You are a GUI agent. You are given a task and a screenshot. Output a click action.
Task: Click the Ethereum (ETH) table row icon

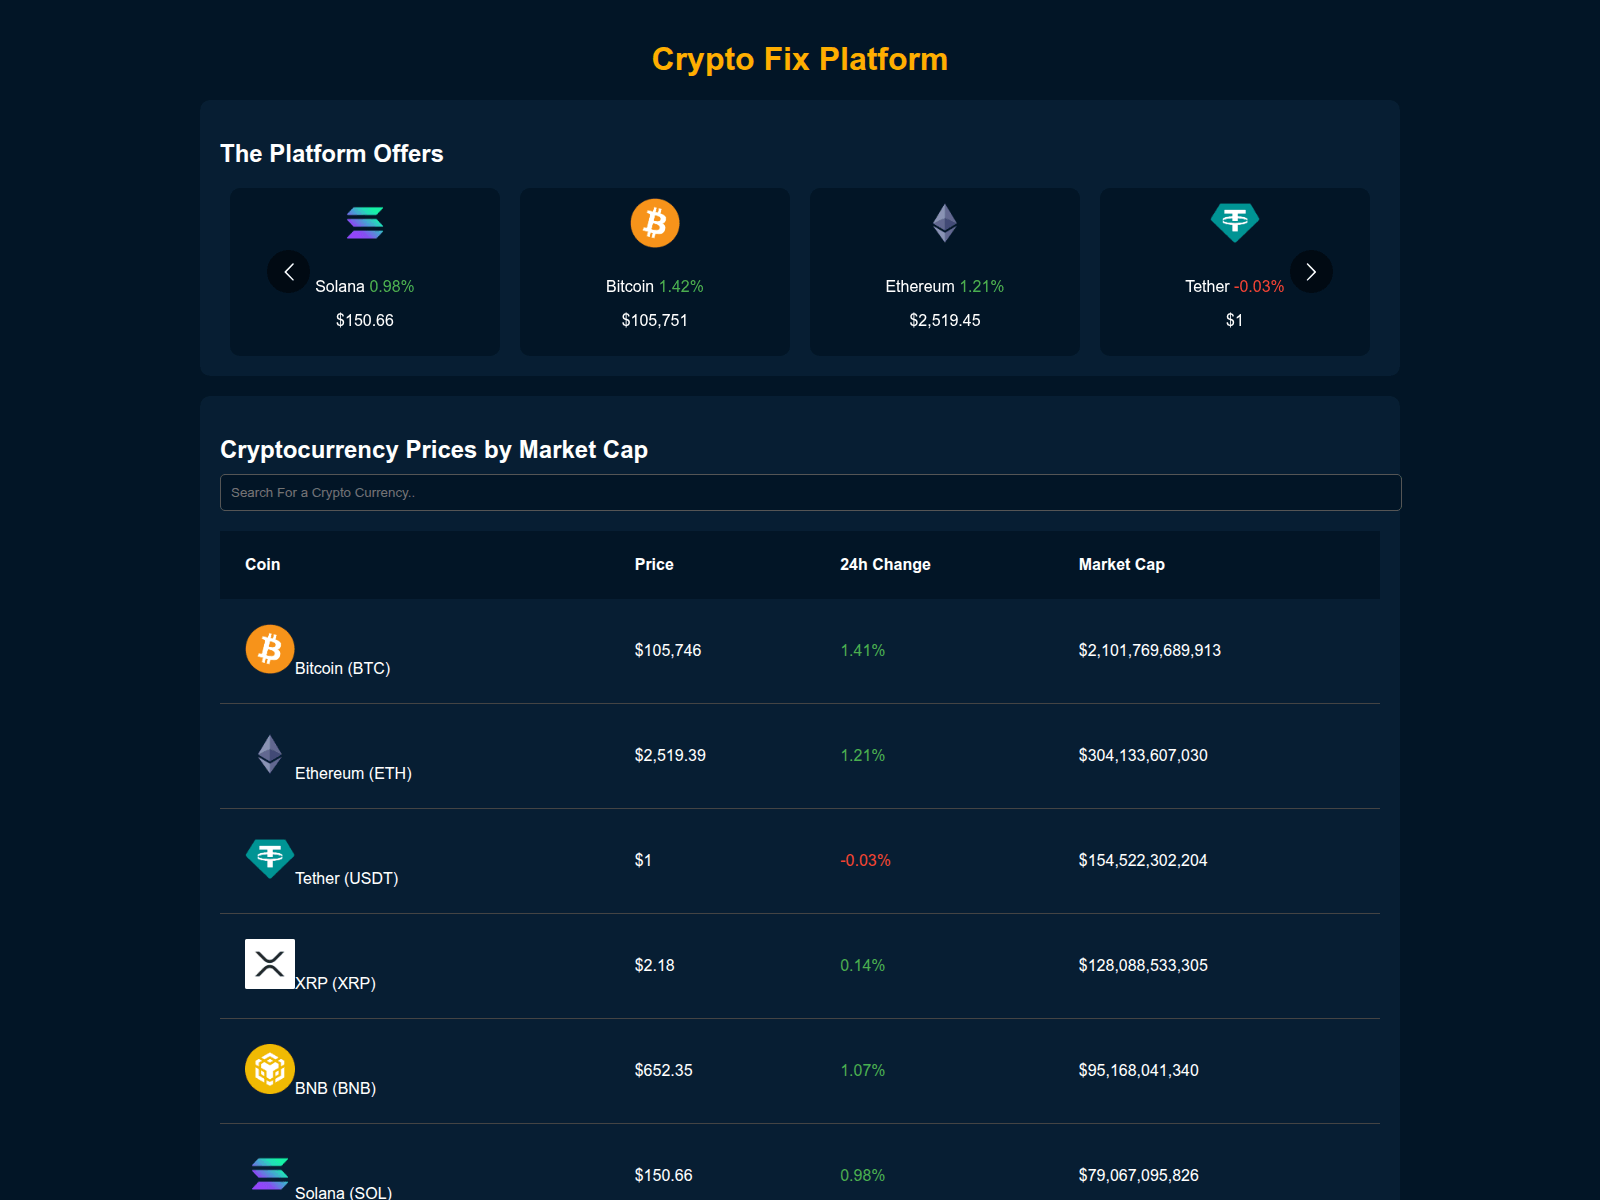click(x=270, y=754)
